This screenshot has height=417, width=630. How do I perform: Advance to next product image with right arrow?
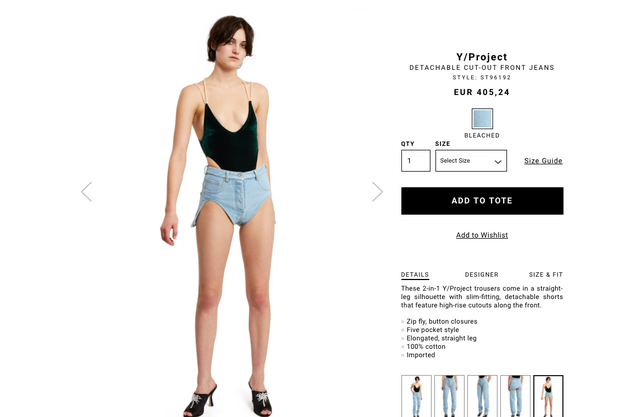tap(377, 191)
